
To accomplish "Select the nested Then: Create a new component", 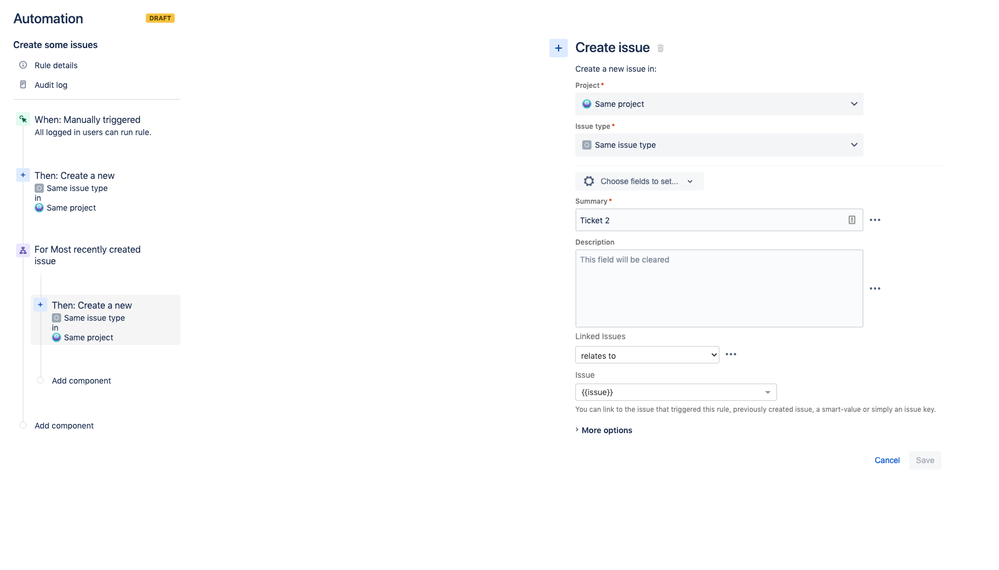I will (106, 320).
